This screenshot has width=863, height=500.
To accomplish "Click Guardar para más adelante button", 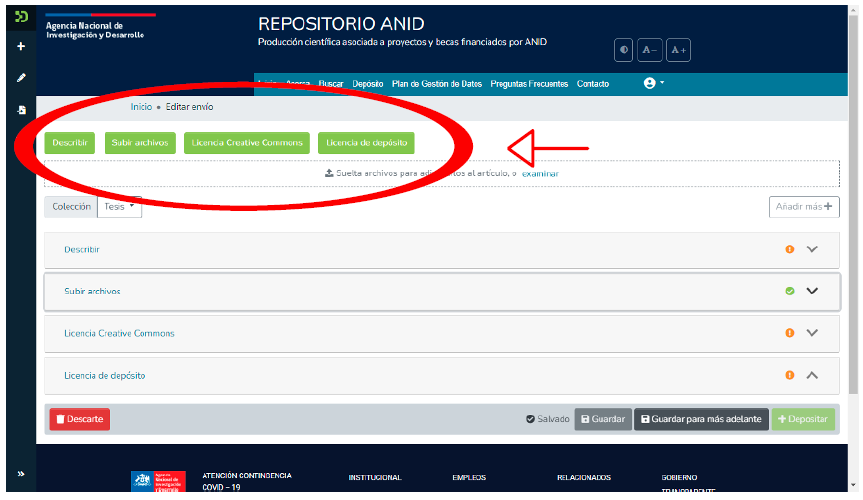I will click(701, 419).
